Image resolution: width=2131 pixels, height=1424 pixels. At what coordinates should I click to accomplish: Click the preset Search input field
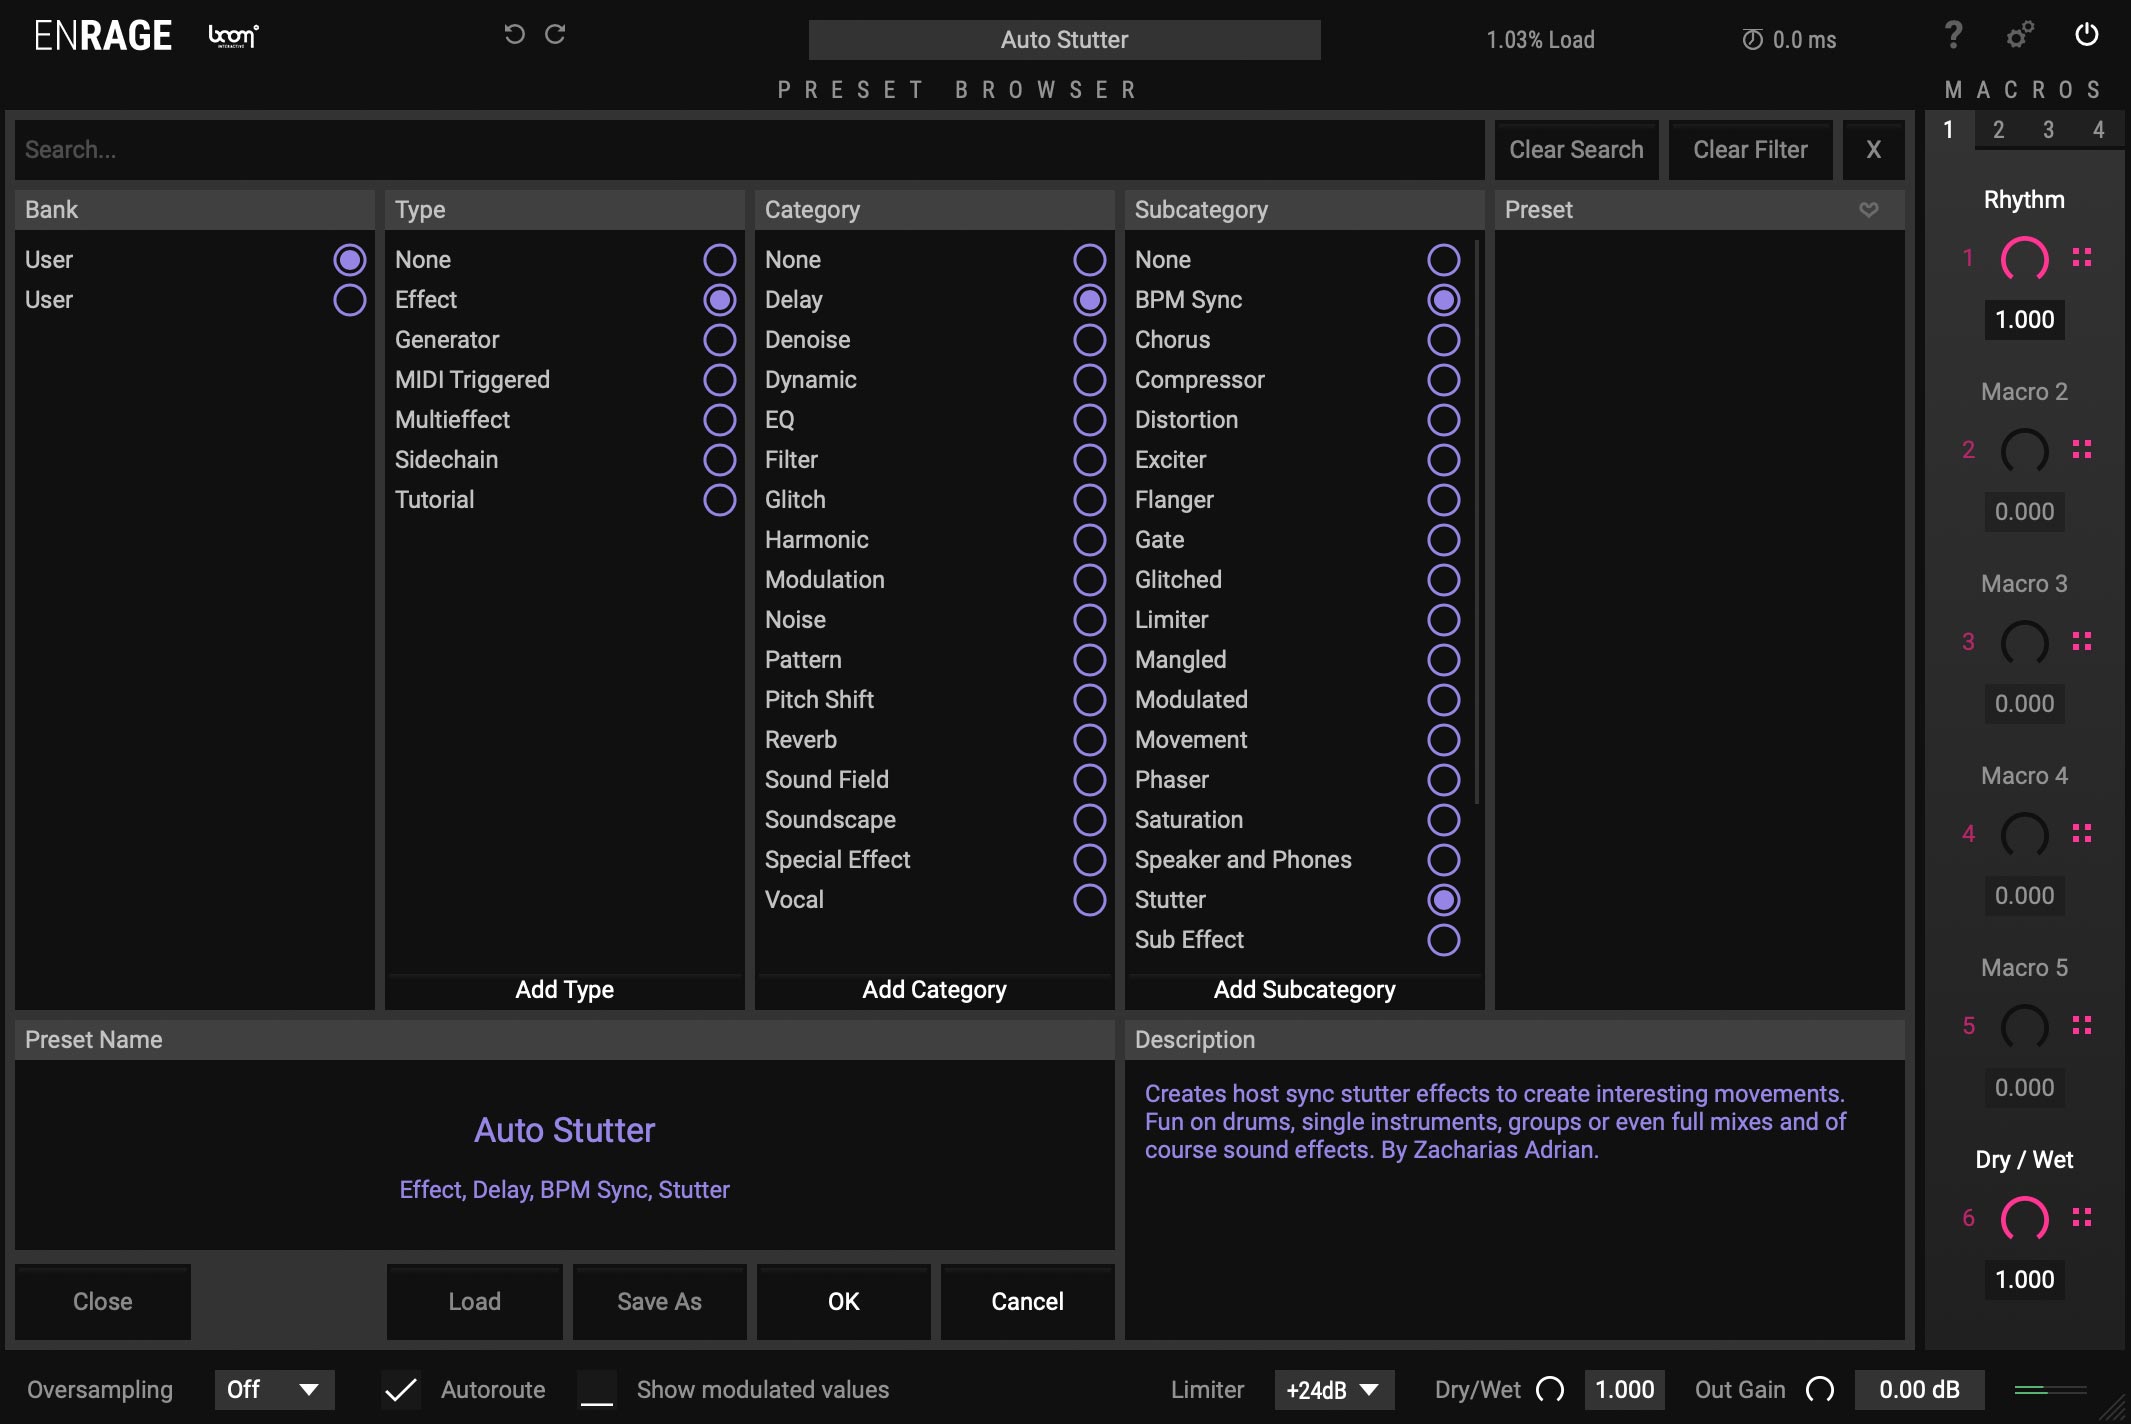click(748, 150)
